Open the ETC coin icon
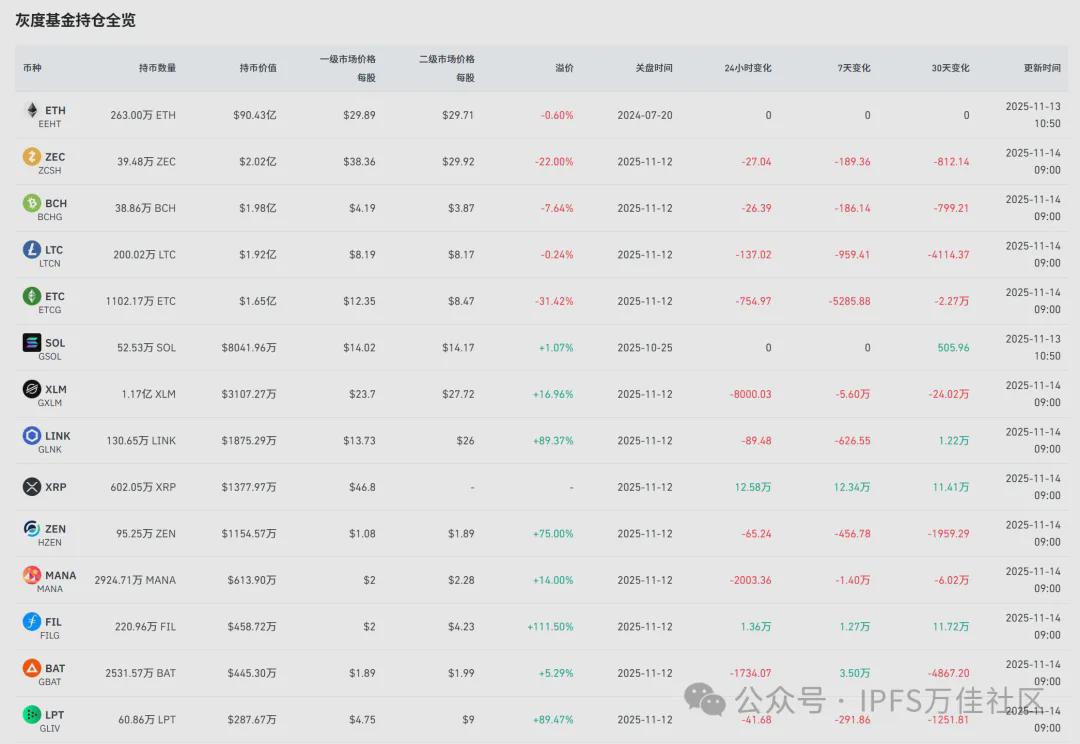 tap(32, 296)
